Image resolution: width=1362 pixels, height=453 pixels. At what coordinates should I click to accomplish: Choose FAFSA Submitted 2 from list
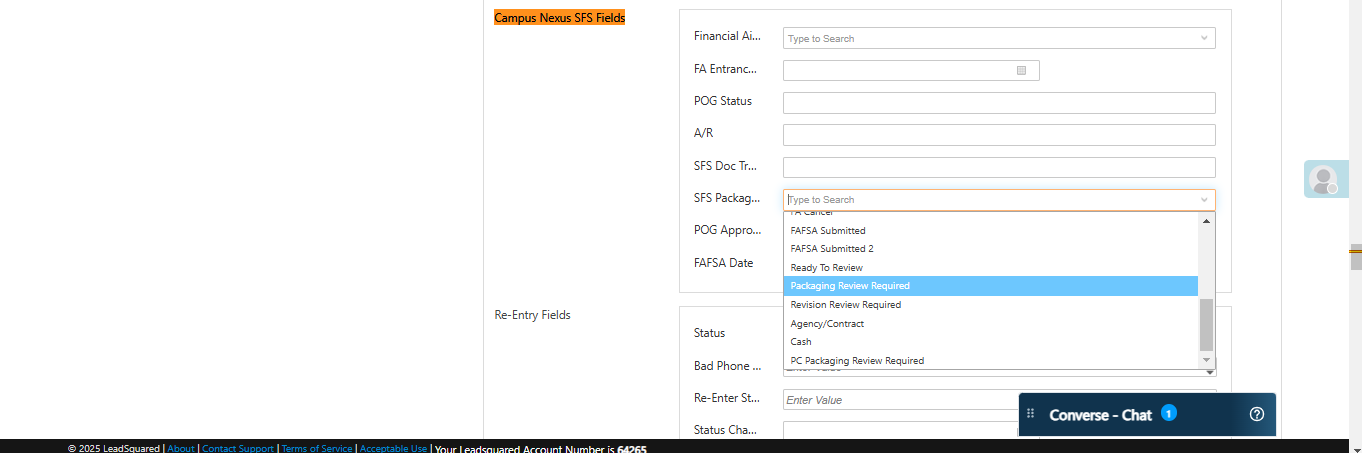832,249
